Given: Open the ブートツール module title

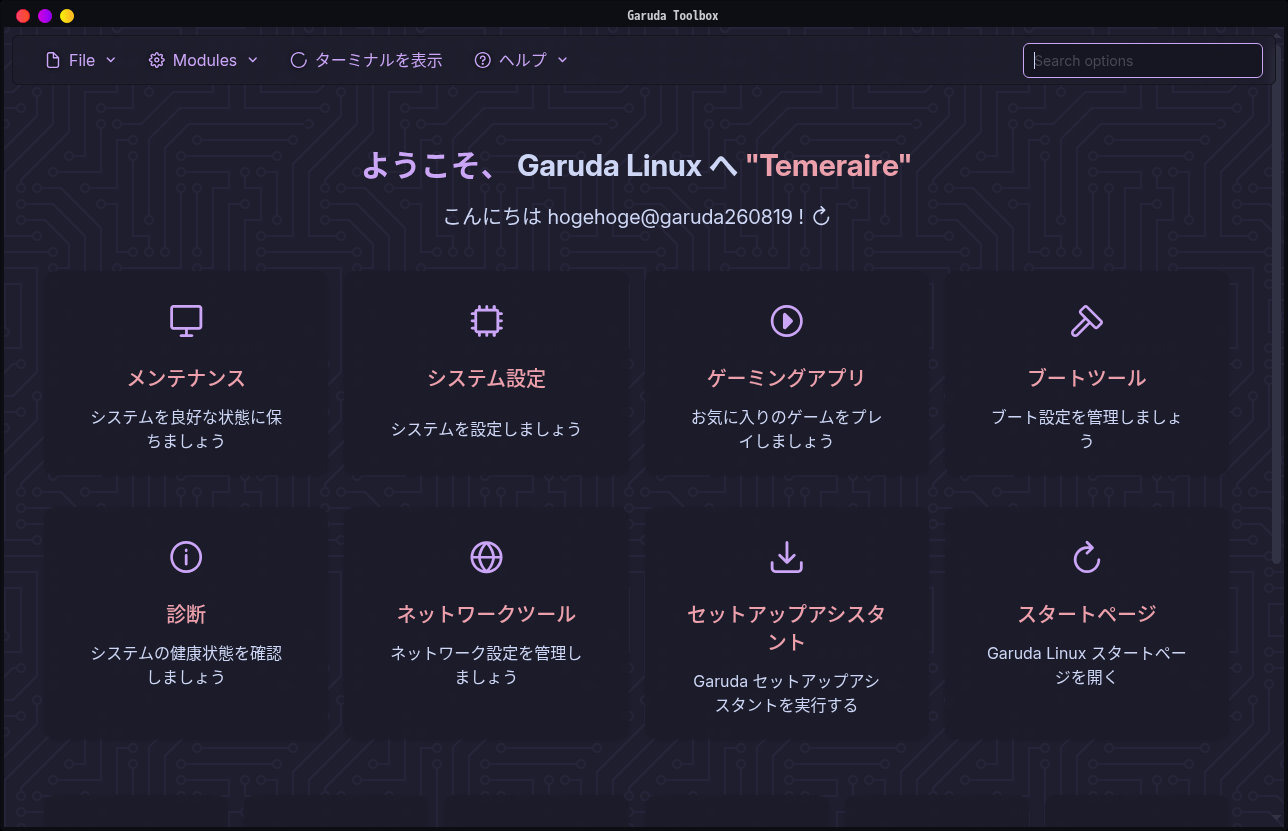Looking at the screenshot, I should [x=1086, y=378].
